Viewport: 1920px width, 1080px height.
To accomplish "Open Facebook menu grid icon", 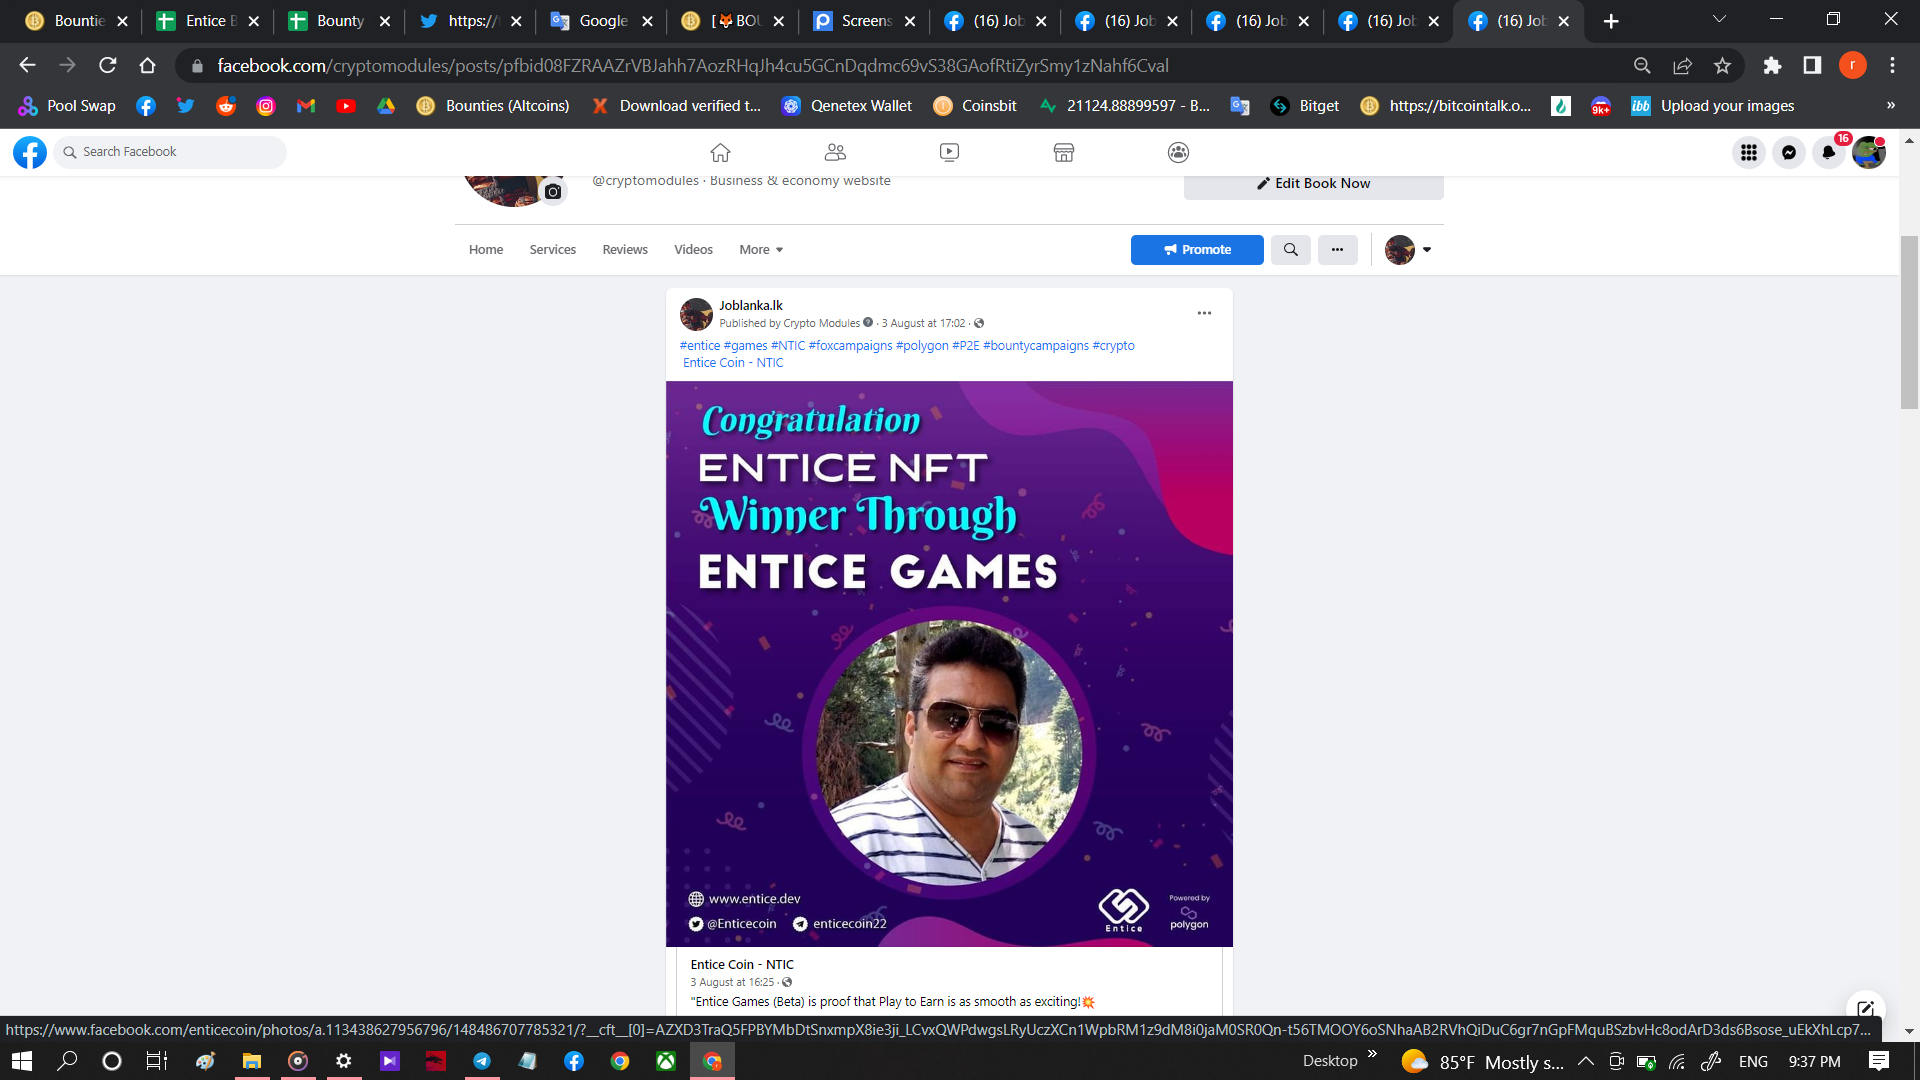I will 1748,152.
